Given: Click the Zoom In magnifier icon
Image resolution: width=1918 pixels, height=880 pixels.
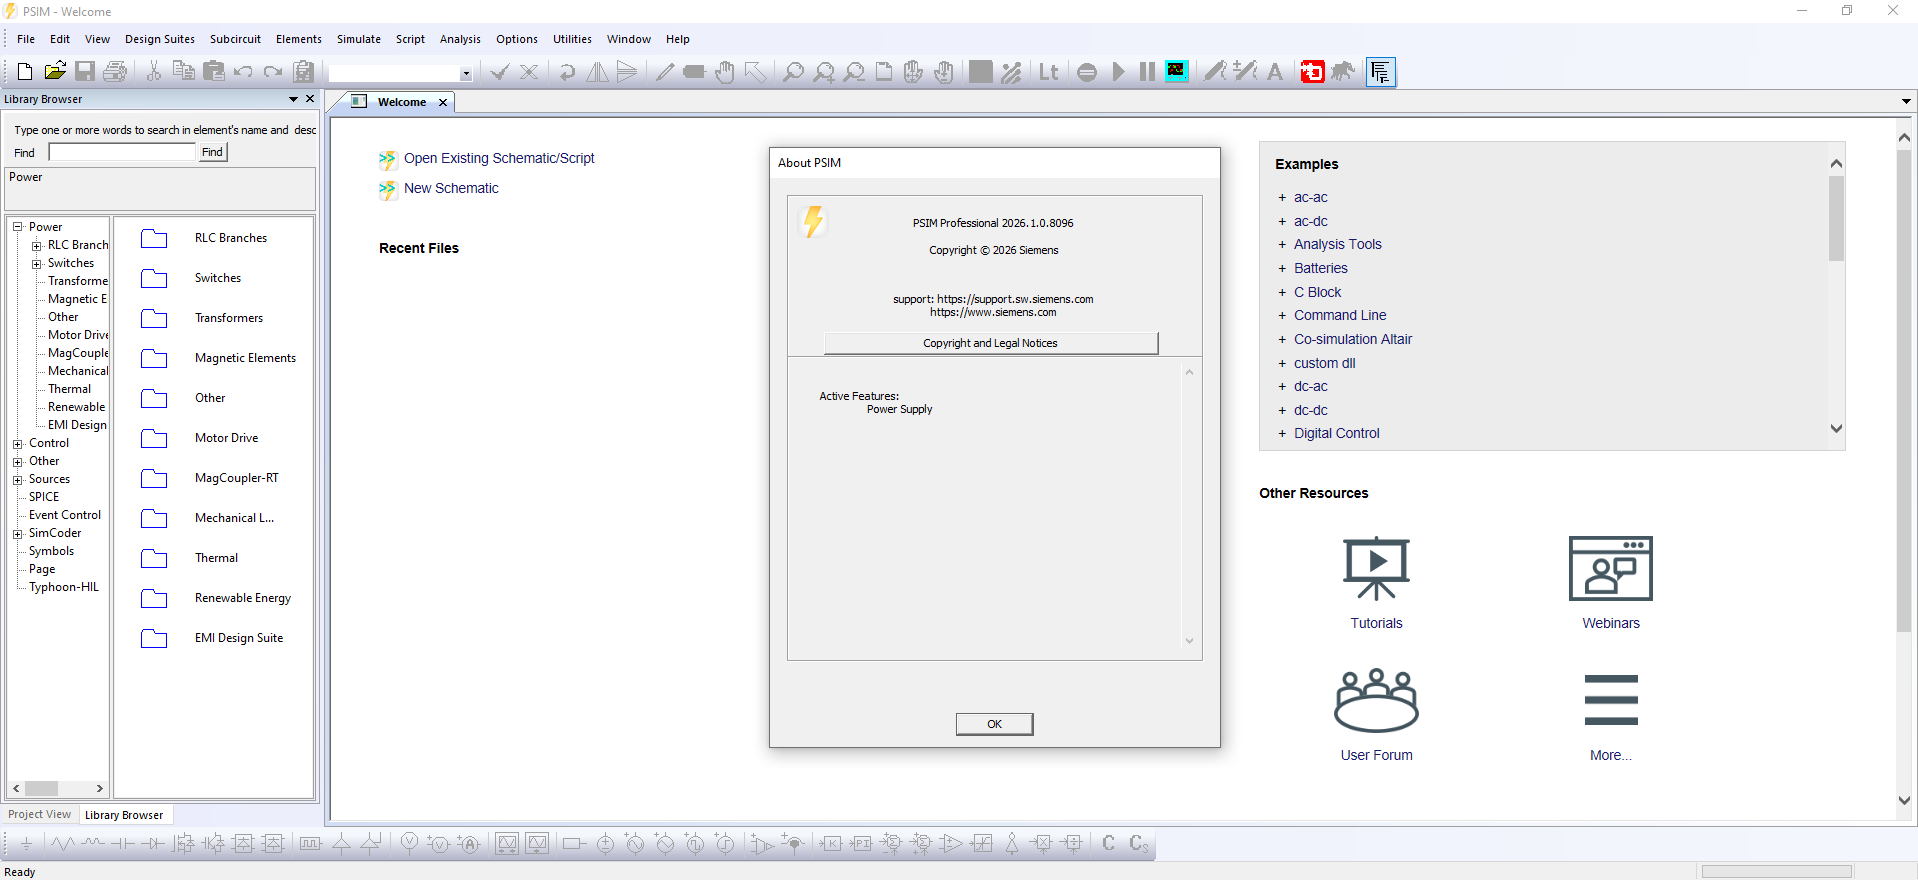Looking at the screenshot, I should coord(823,71).
